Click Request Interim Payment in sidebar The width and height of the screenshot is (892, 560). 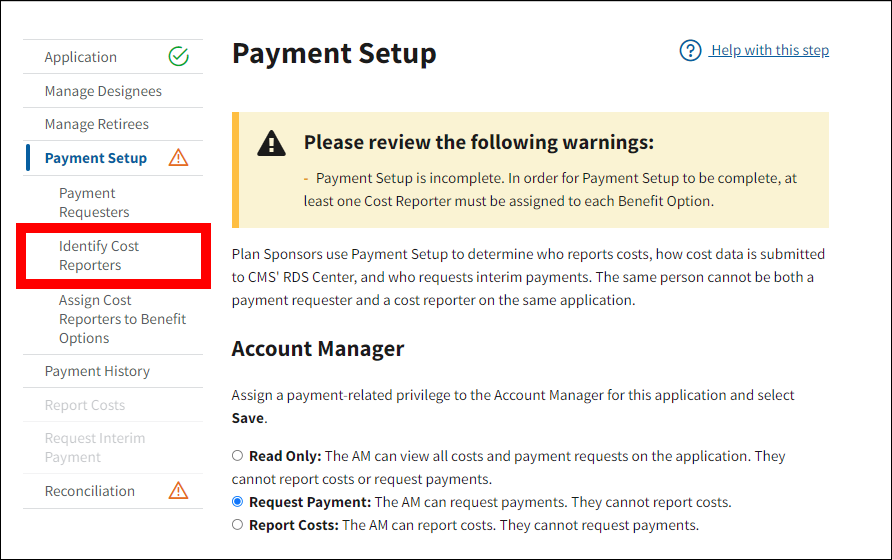pos(95,447)
